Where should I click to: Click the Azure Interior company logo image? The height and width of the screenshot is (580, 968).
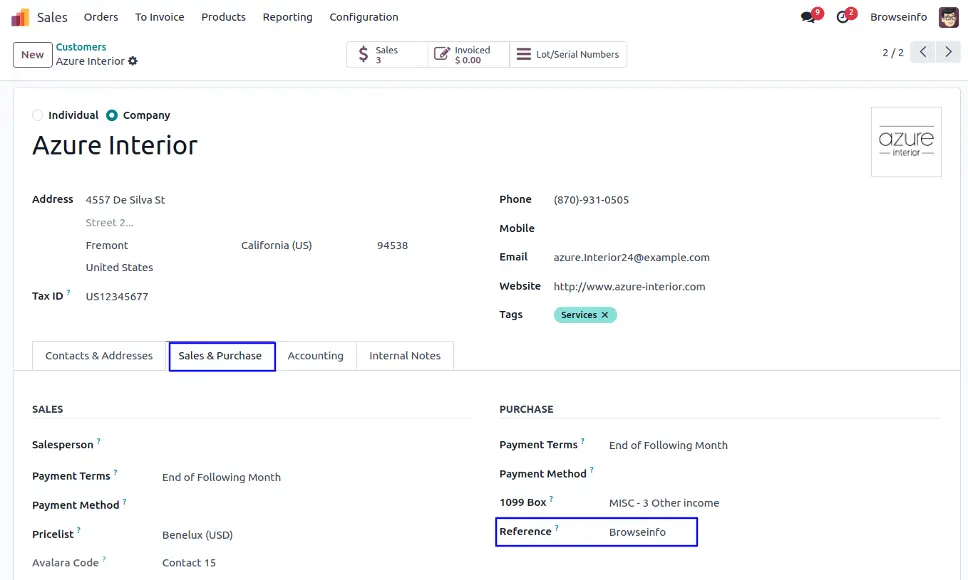coord(906,142)
